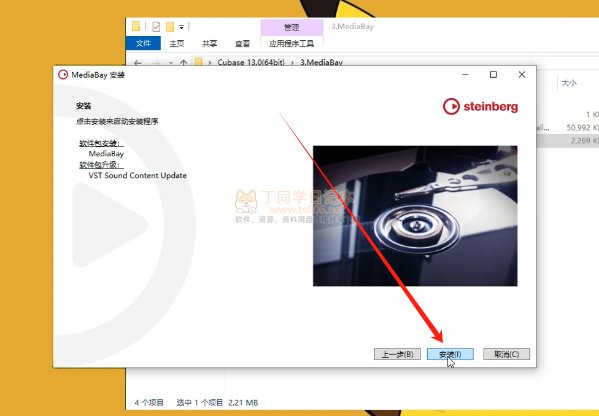This screenshot has height=416, width=599.
Task: Click the new folder quick-access icon in Explorer
Action: 170,27
